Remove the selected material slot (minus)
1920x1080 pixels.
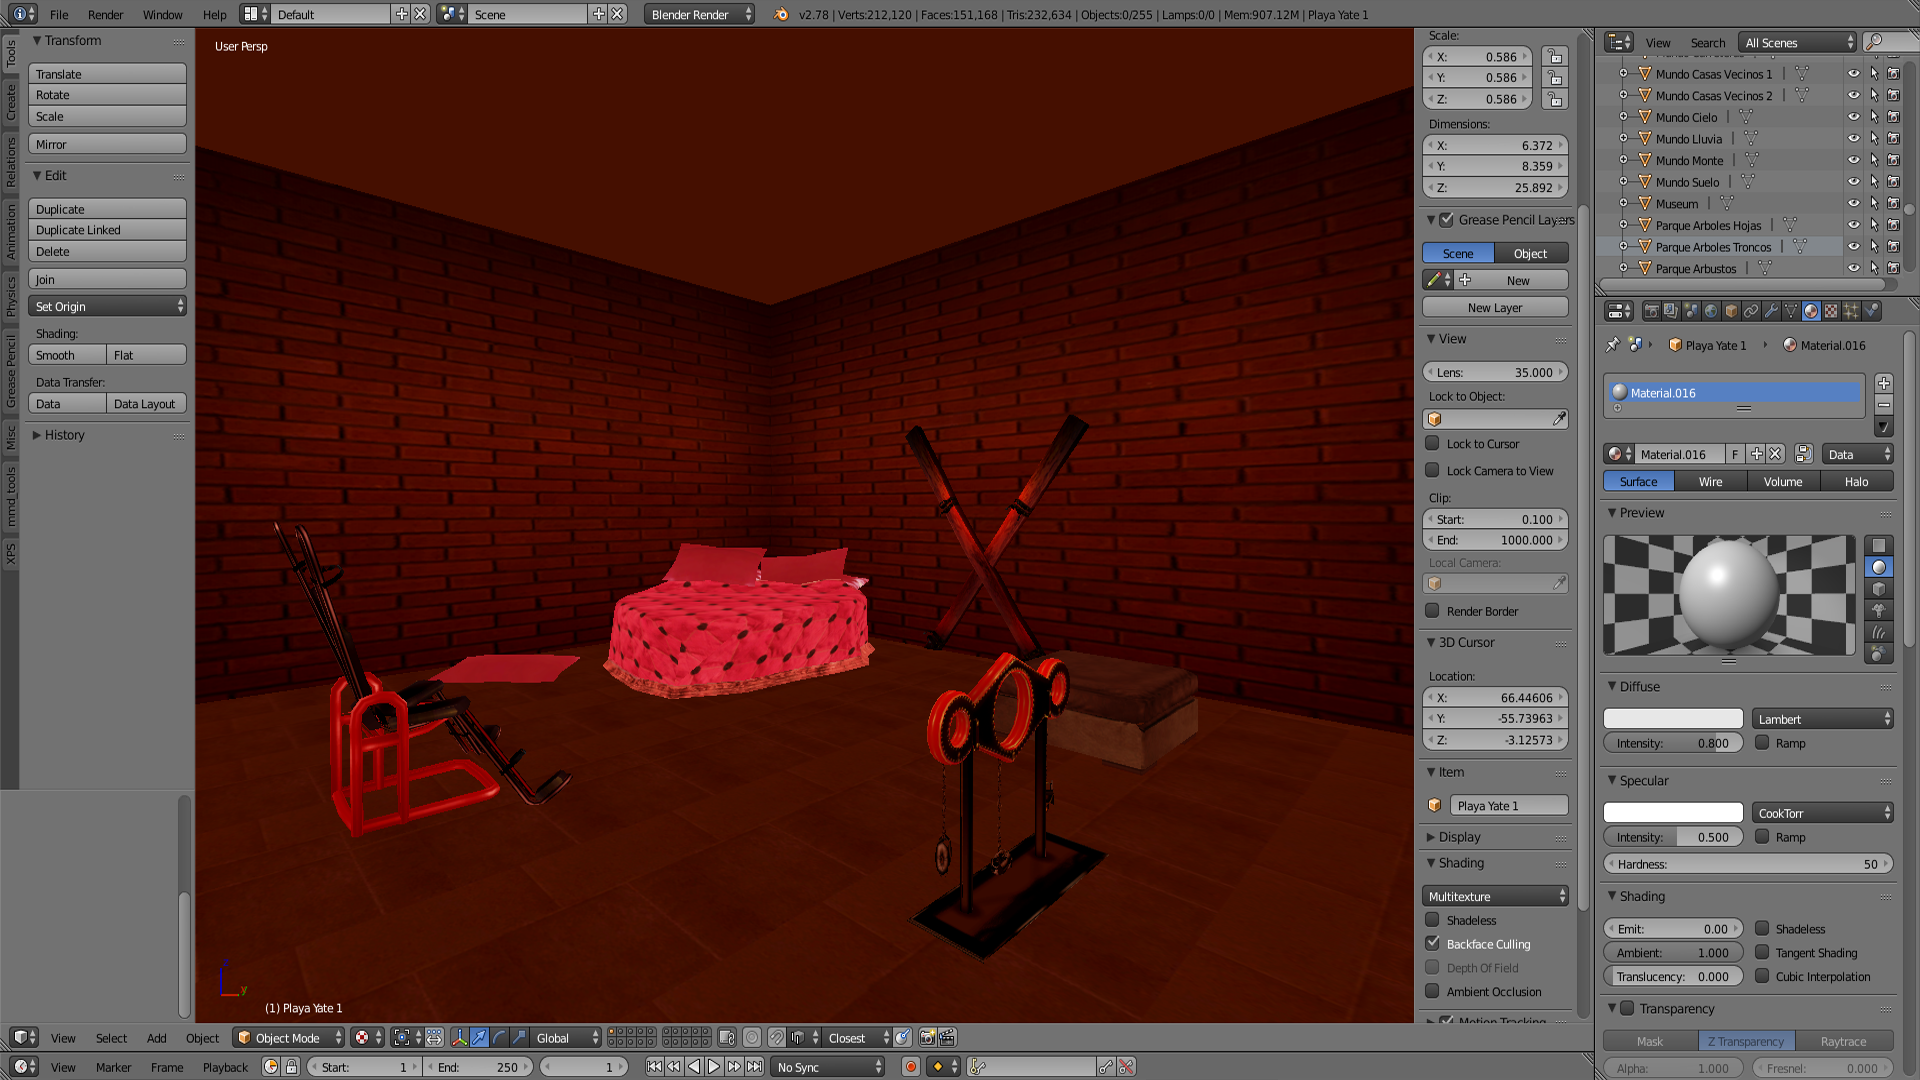(1884, 405)
